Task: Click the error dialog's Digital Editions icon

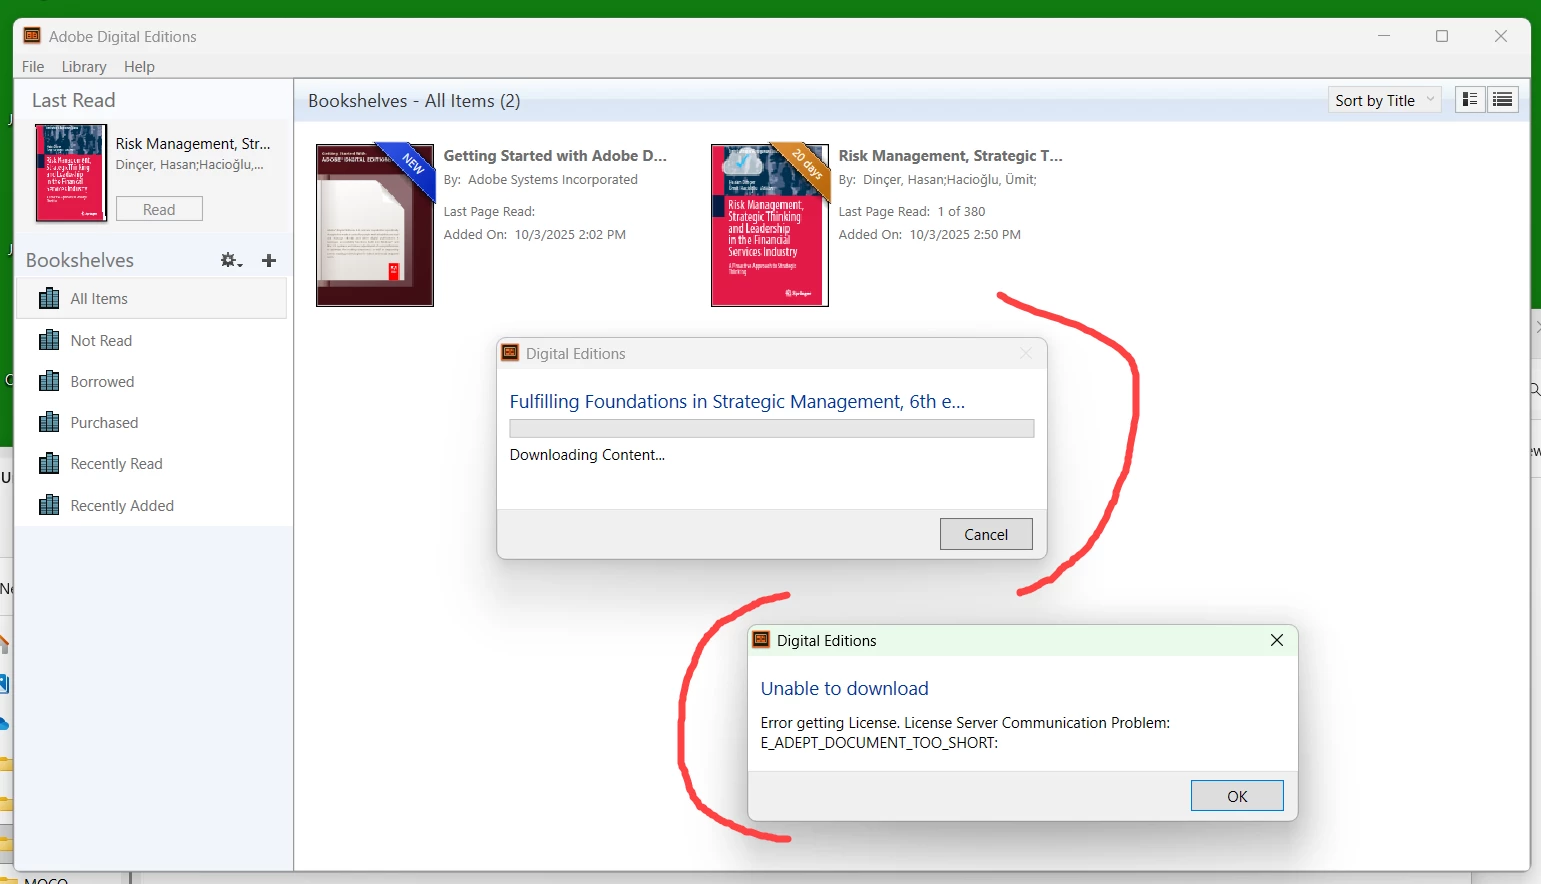Action: (x=761, y=640)
